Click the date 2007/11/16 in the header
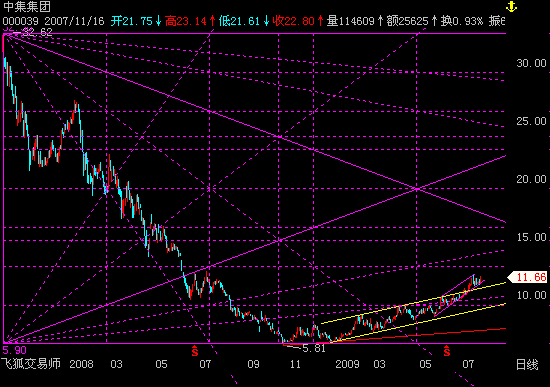 [x=74, y=21]
